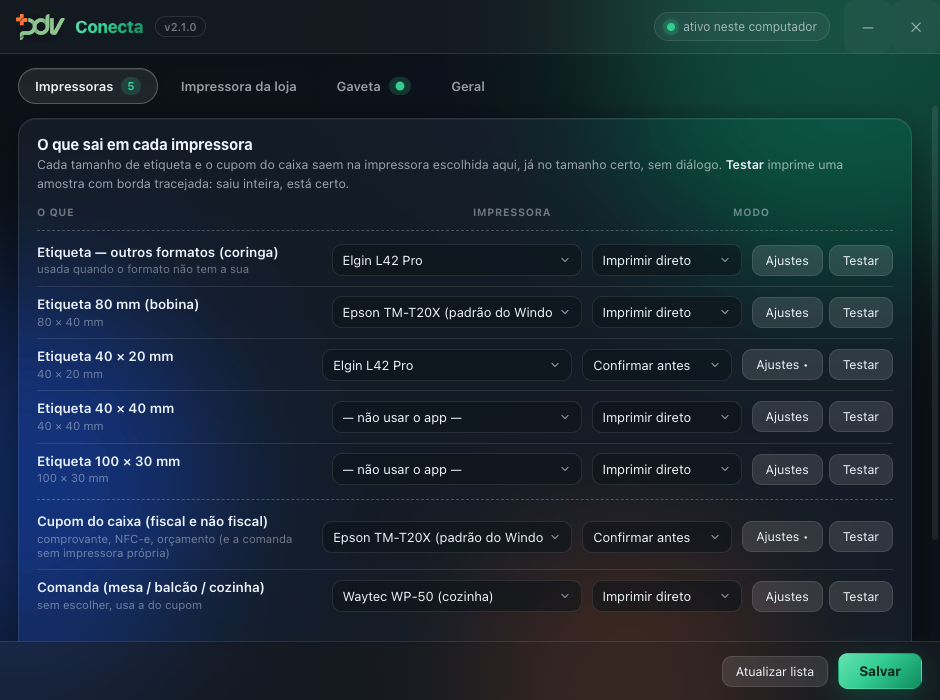Open Ajustes for Etiqueta 40 × 40 mm
This screenshot has width=940, height=700.
click(787, 417)
